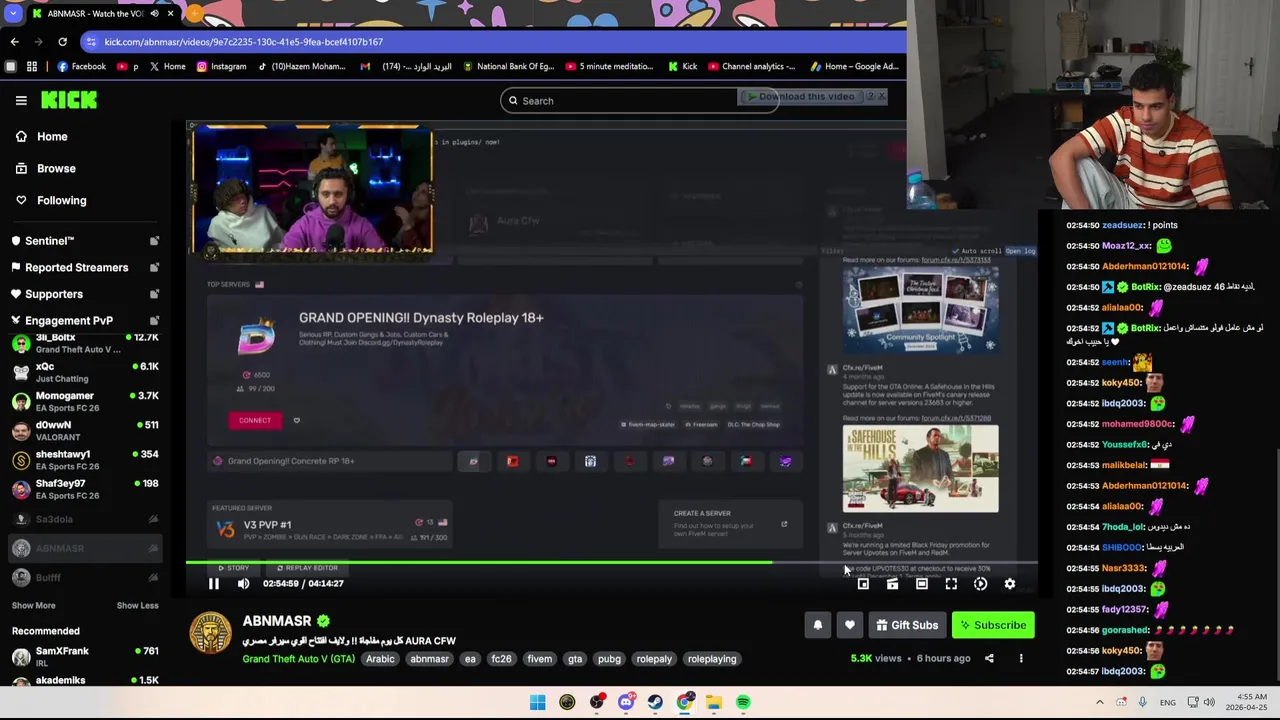Open Browse in Kick sidebar
Screen dimensions: 1280x720
(x=46, y=168)
